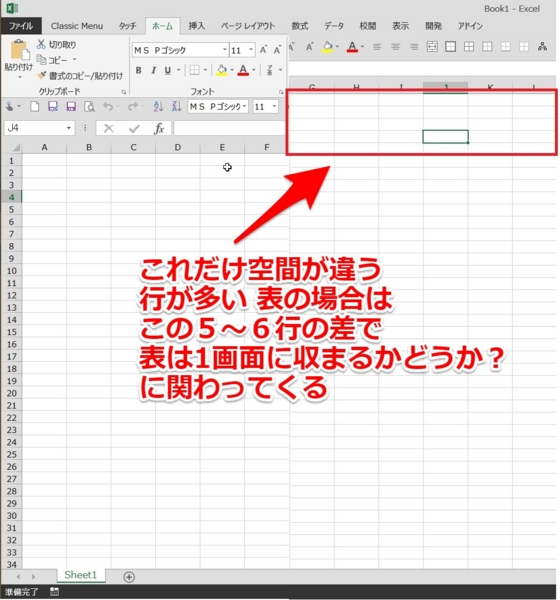560x600 pixels.
Task: Open the Copy (コピー) dropdown arrow
Action: click(74, 60)
